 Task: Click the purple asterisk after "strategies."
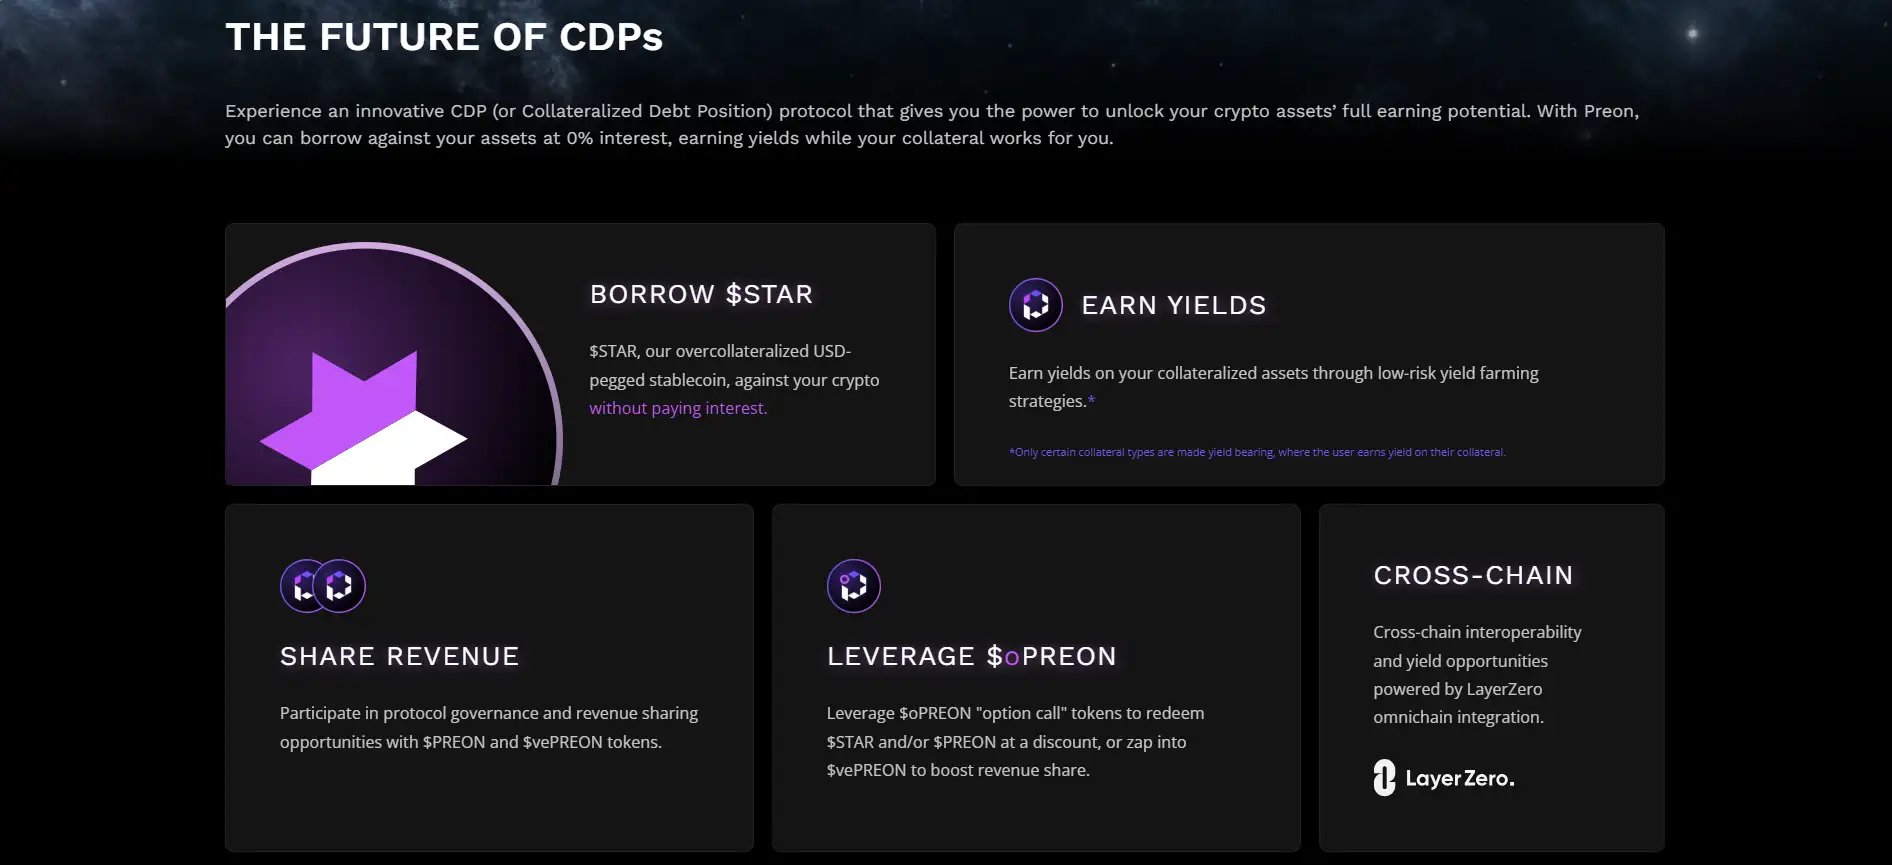pos(1091,401)
